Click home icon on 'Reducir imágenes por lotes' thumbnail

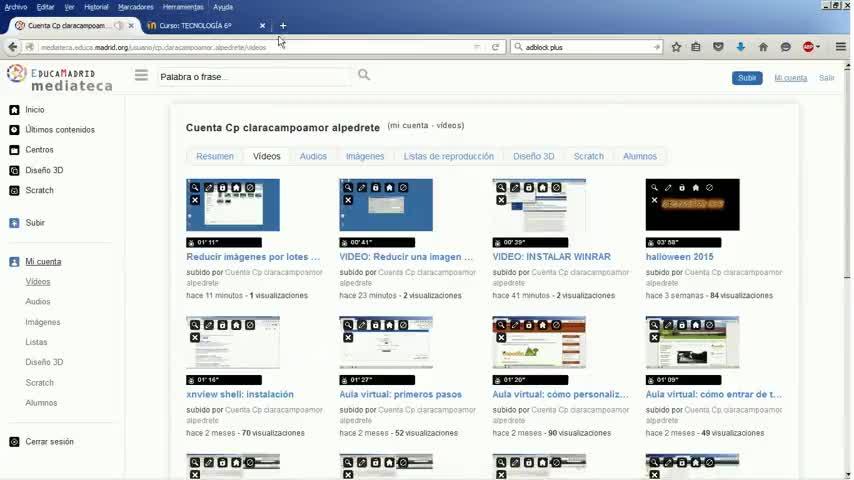(236, 187)
